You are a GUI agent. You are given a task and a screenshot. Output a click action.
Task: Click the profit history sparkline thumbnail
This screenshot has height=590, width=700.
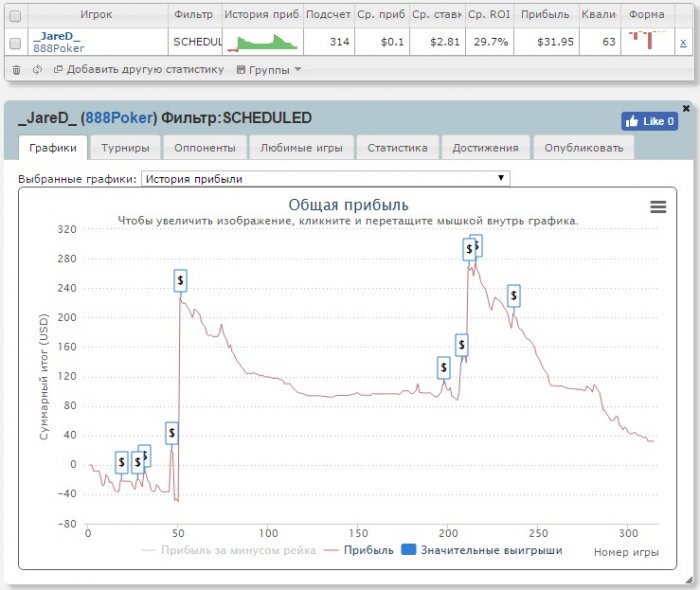[262, 42]
